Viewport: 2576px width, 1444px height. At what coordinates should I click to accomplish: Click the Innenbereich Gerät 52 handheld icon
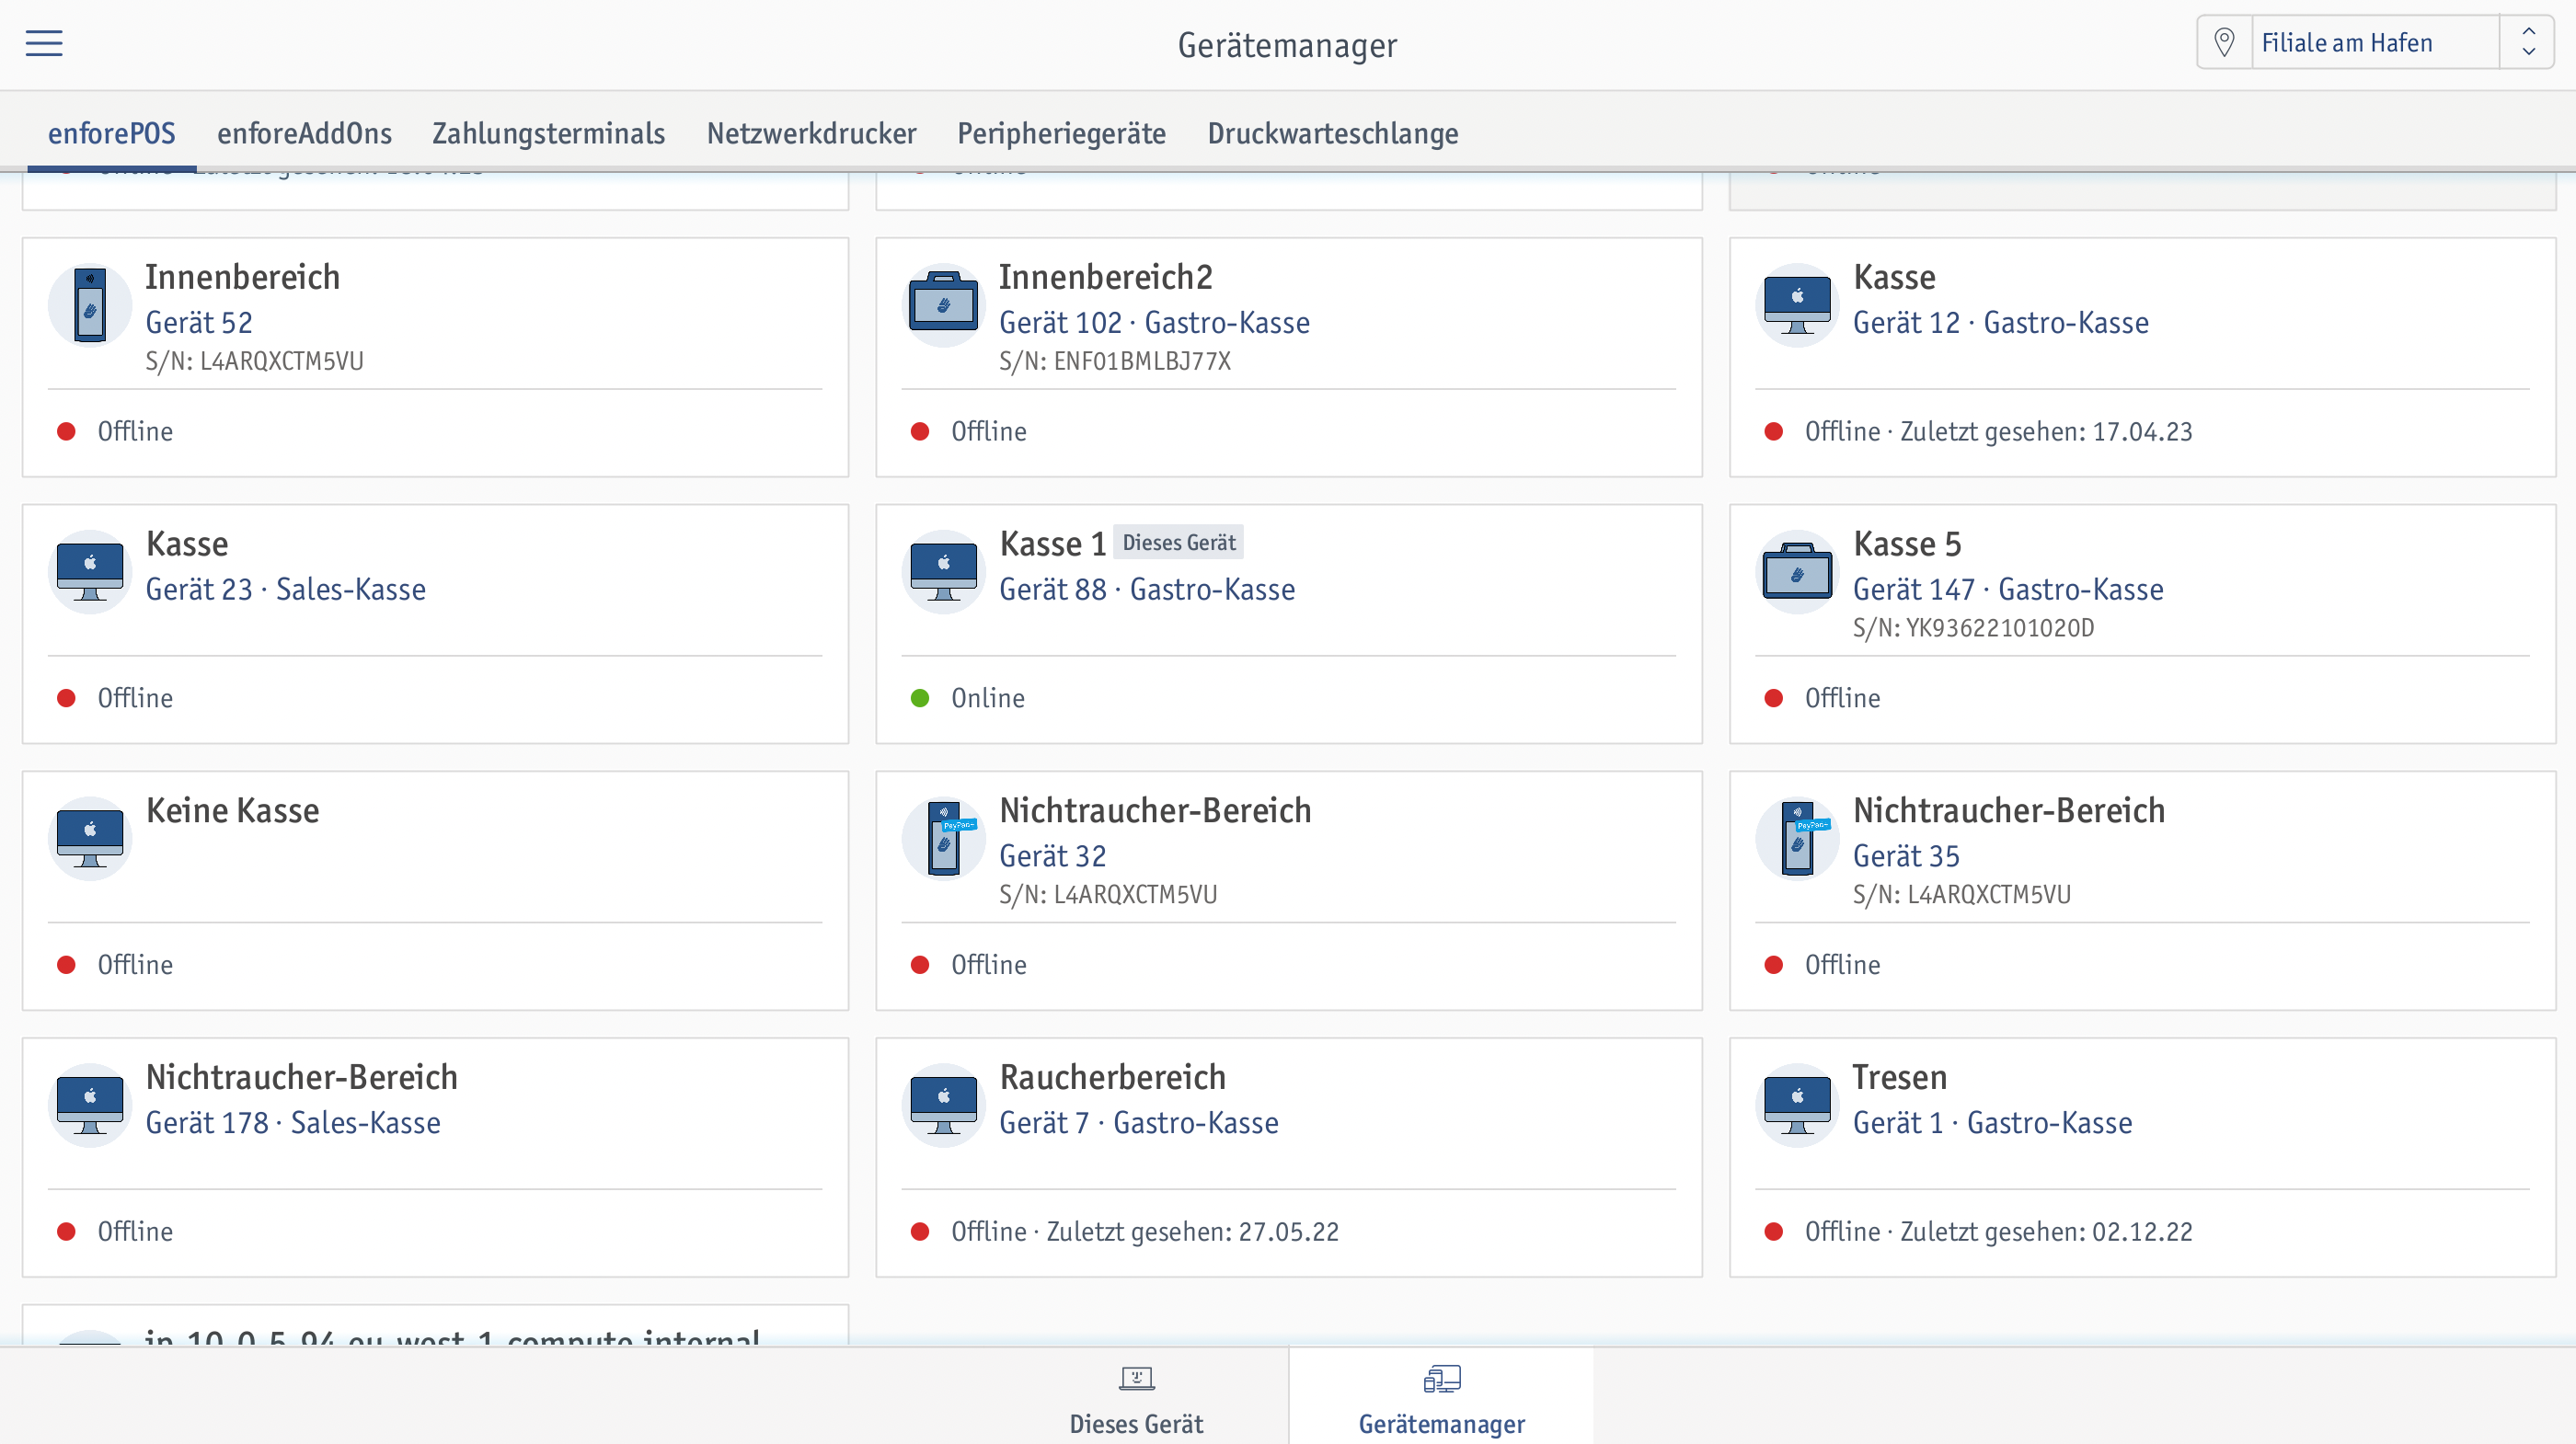[90, 305]
